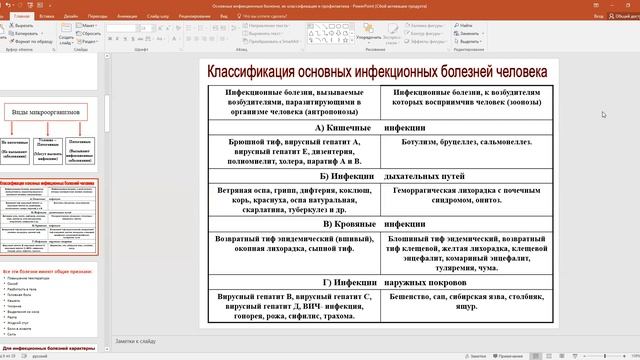Open the Вставка (Insert) ribbon tab
This screenshot has height=360, width=640.
tap(47, 16)
